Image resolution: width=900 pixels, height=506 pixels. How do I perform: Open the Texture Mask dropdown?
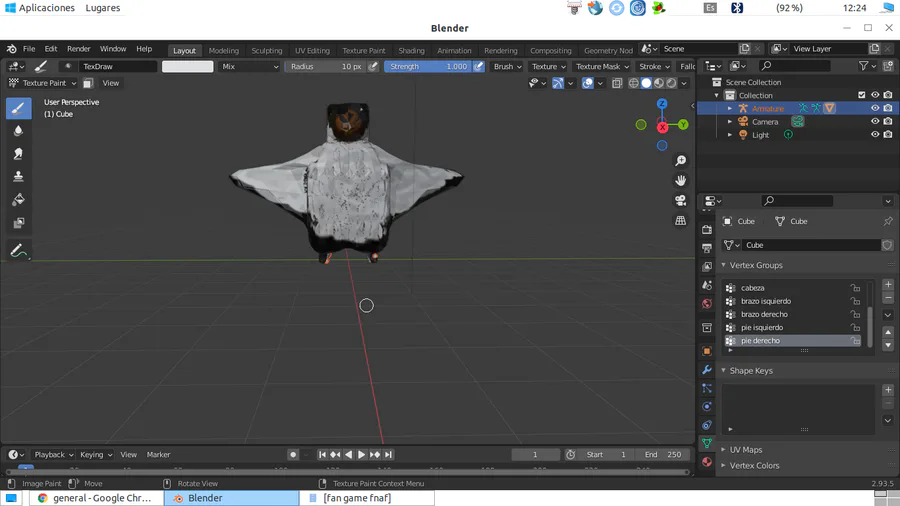tap(602, 67)
